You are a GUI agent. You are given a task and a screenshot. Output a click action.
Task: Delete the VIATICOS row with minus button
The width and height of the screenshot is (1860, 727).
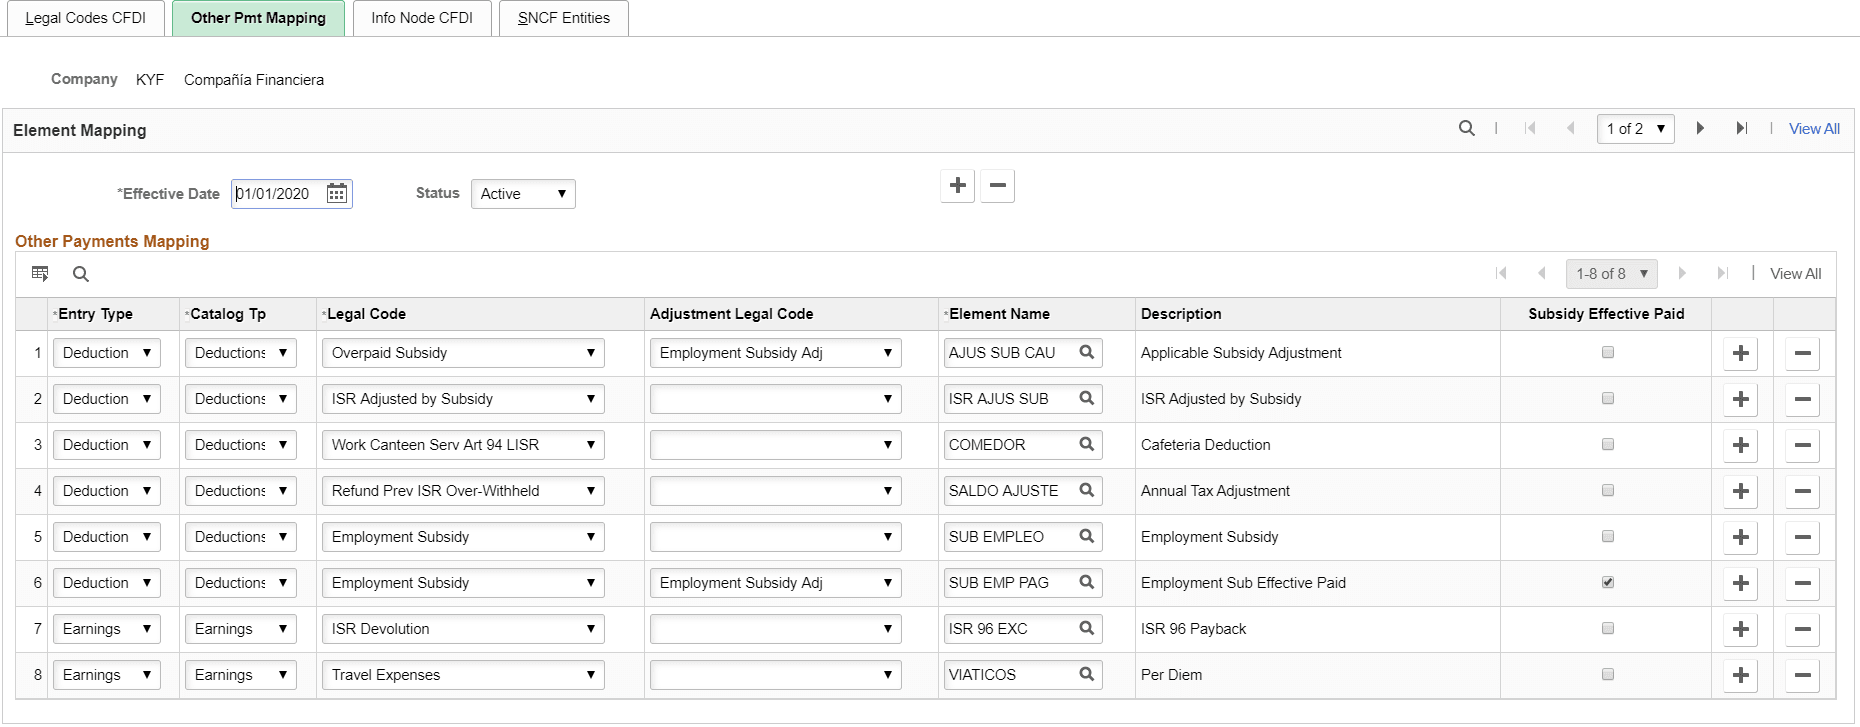[x=1802, y=675]
